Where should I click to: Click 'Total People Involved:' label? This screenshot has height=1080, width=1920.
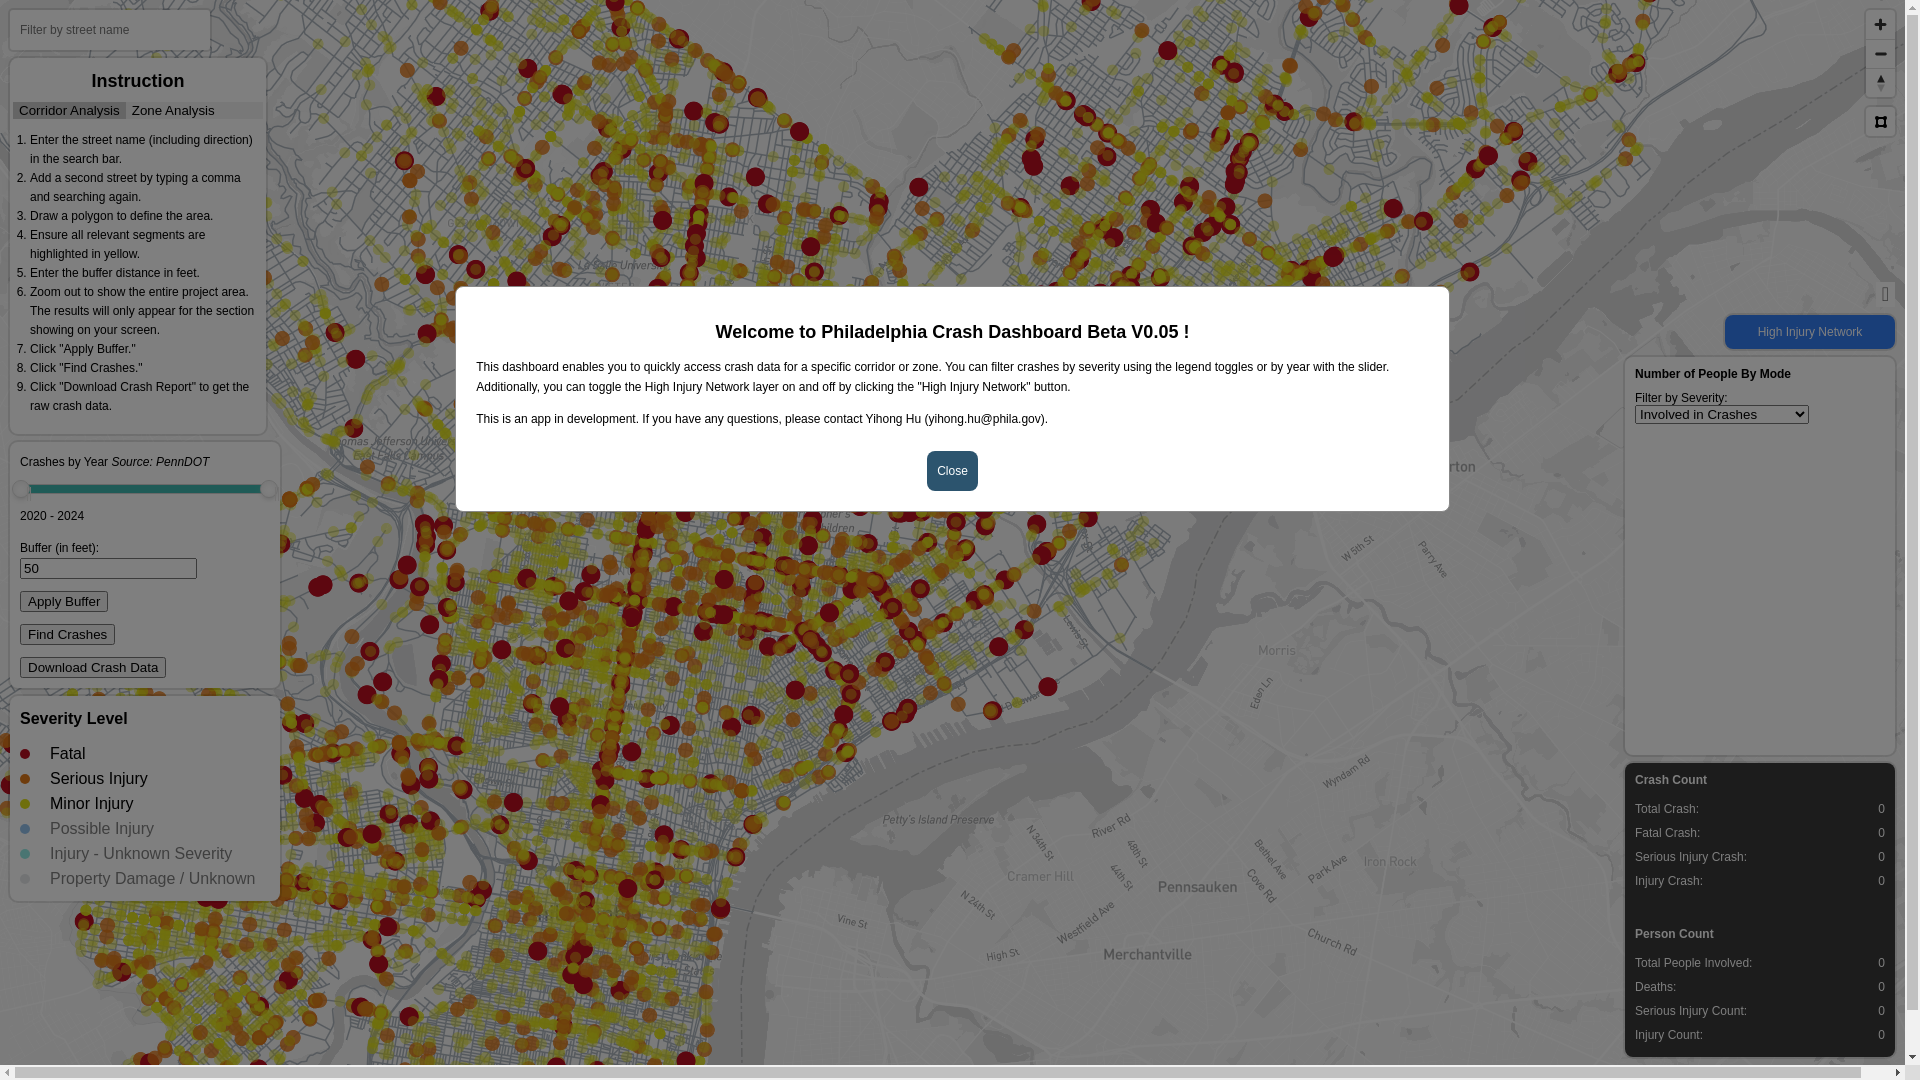[x=1693, y=963]
